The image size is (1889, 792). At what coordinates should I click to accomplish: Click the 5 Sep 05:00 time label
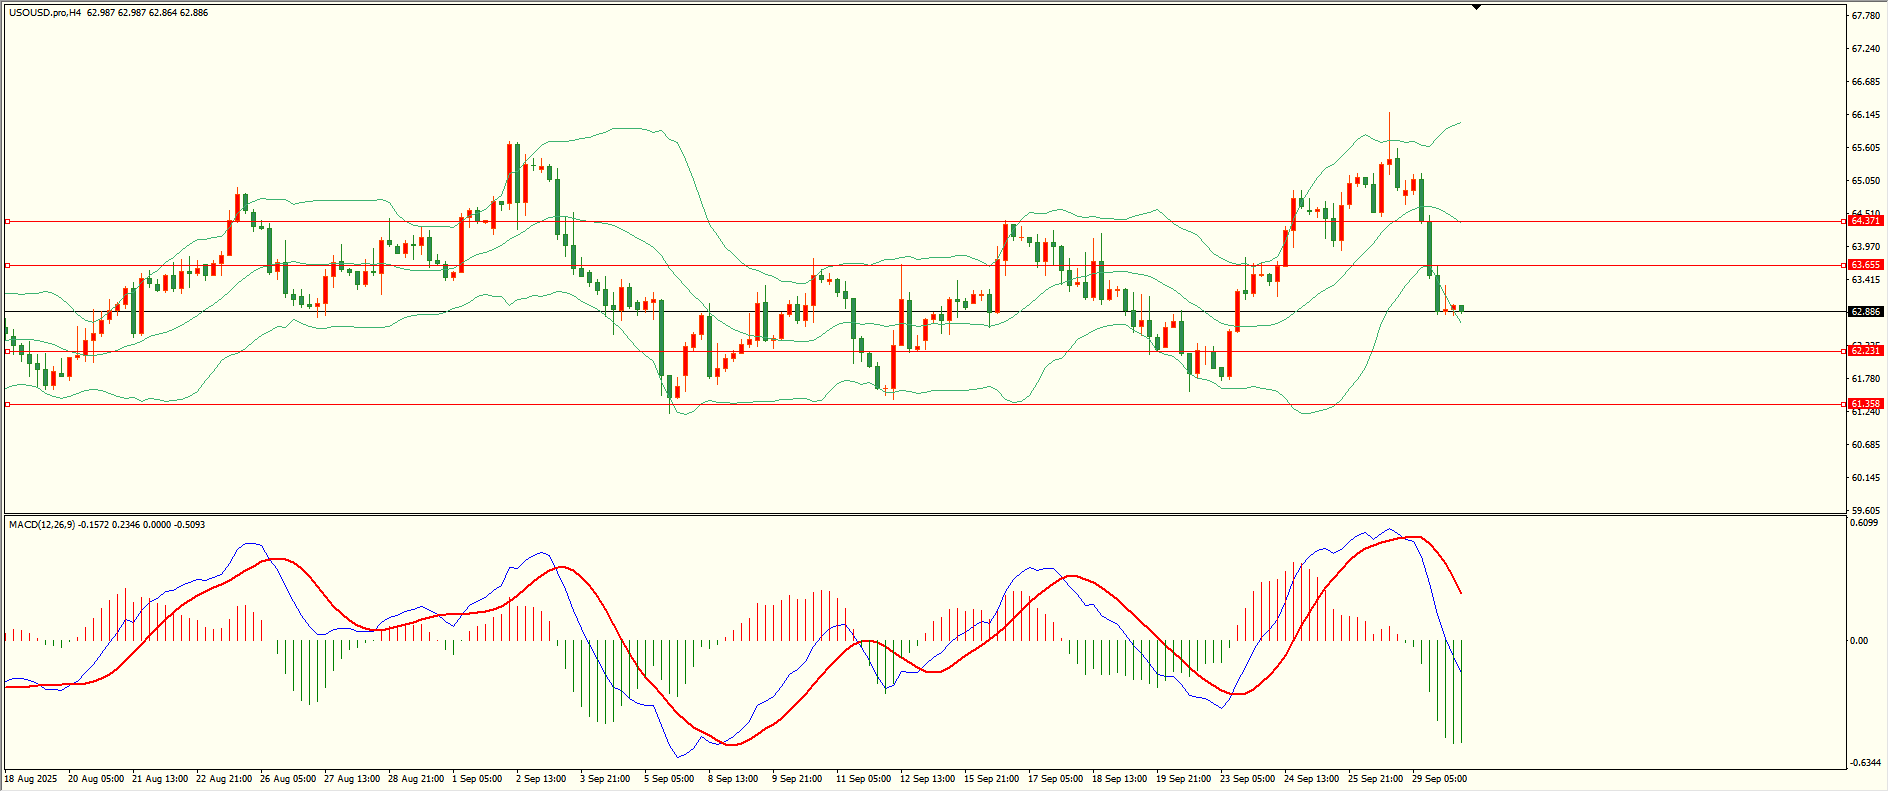[x=668, y=779]
